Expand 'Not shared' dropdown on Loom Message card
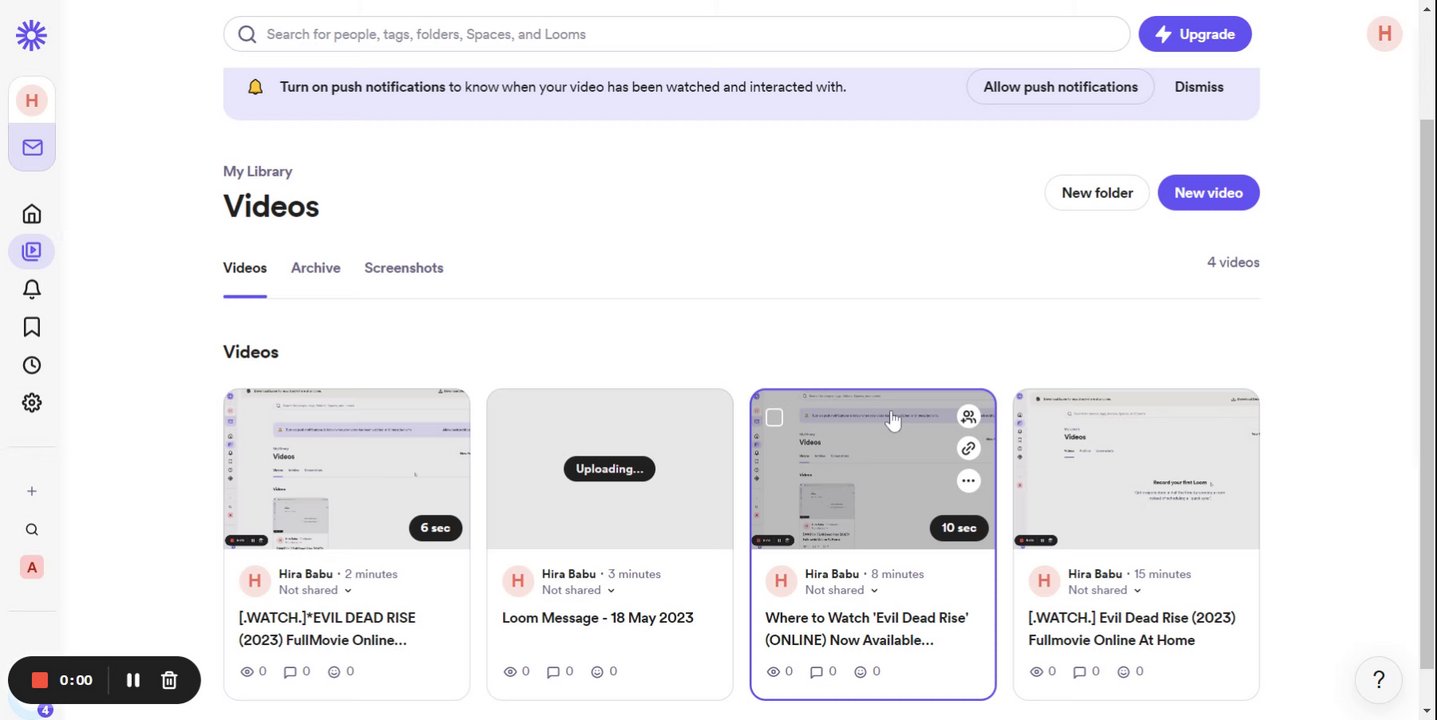 (x=578, y=590)
